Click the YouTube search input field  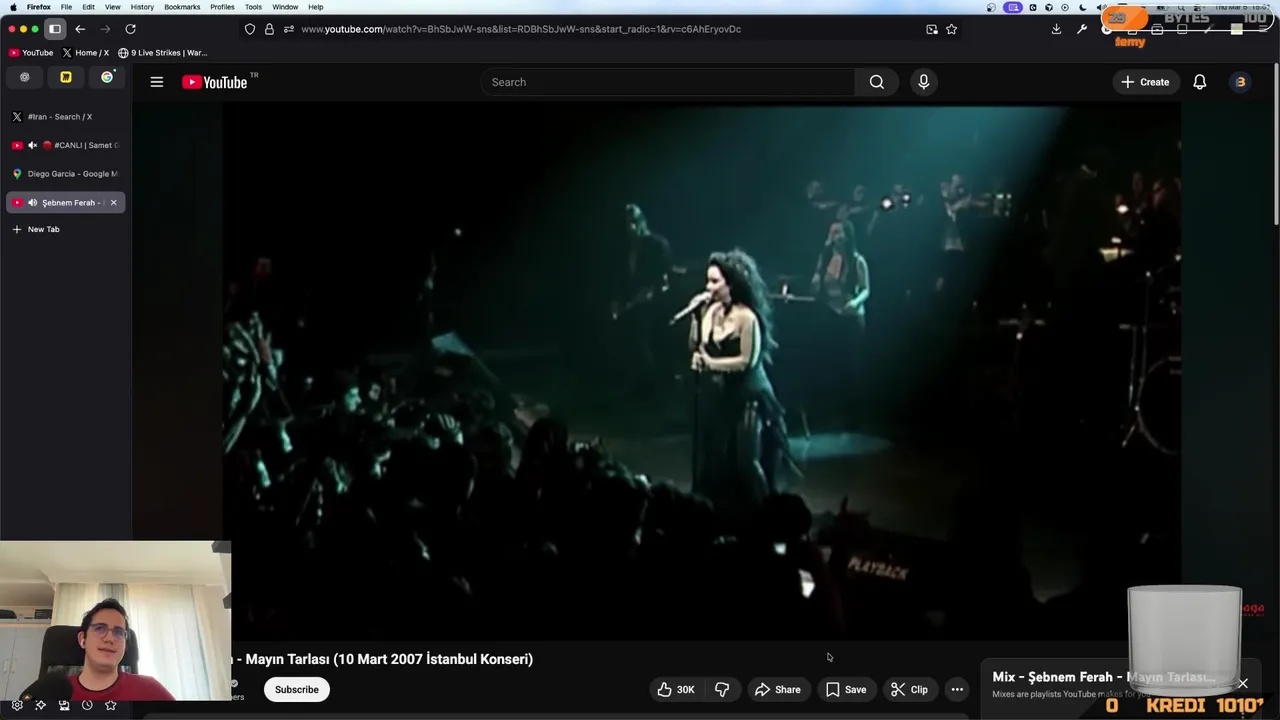pyautogui.click(x=667, y=82)
